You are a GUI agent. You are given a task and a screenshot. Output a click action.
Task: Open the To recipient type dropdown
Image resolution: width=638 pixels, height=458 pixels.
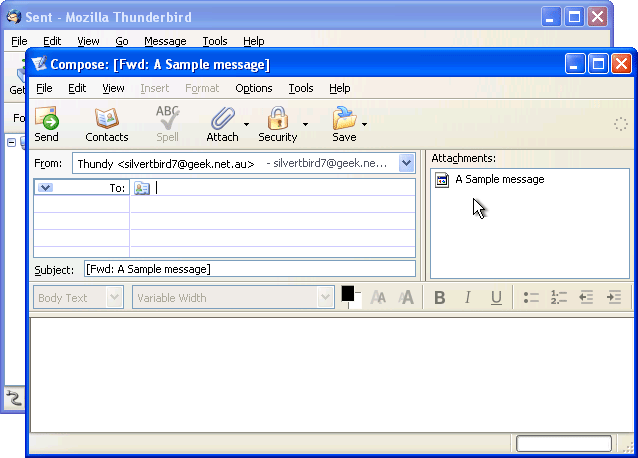(x=45, y=188)
